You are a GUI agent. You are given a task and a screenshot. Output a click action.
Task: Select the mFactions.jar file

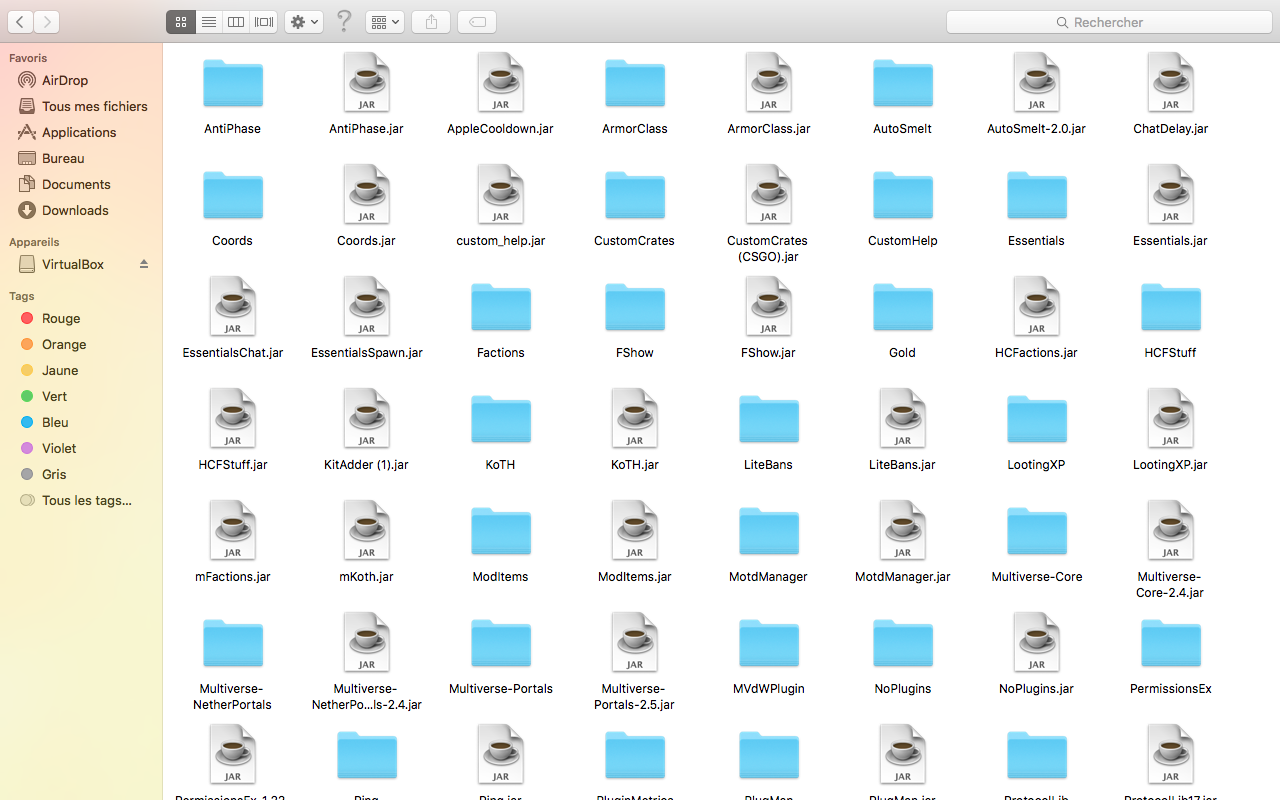pos(233,531)
